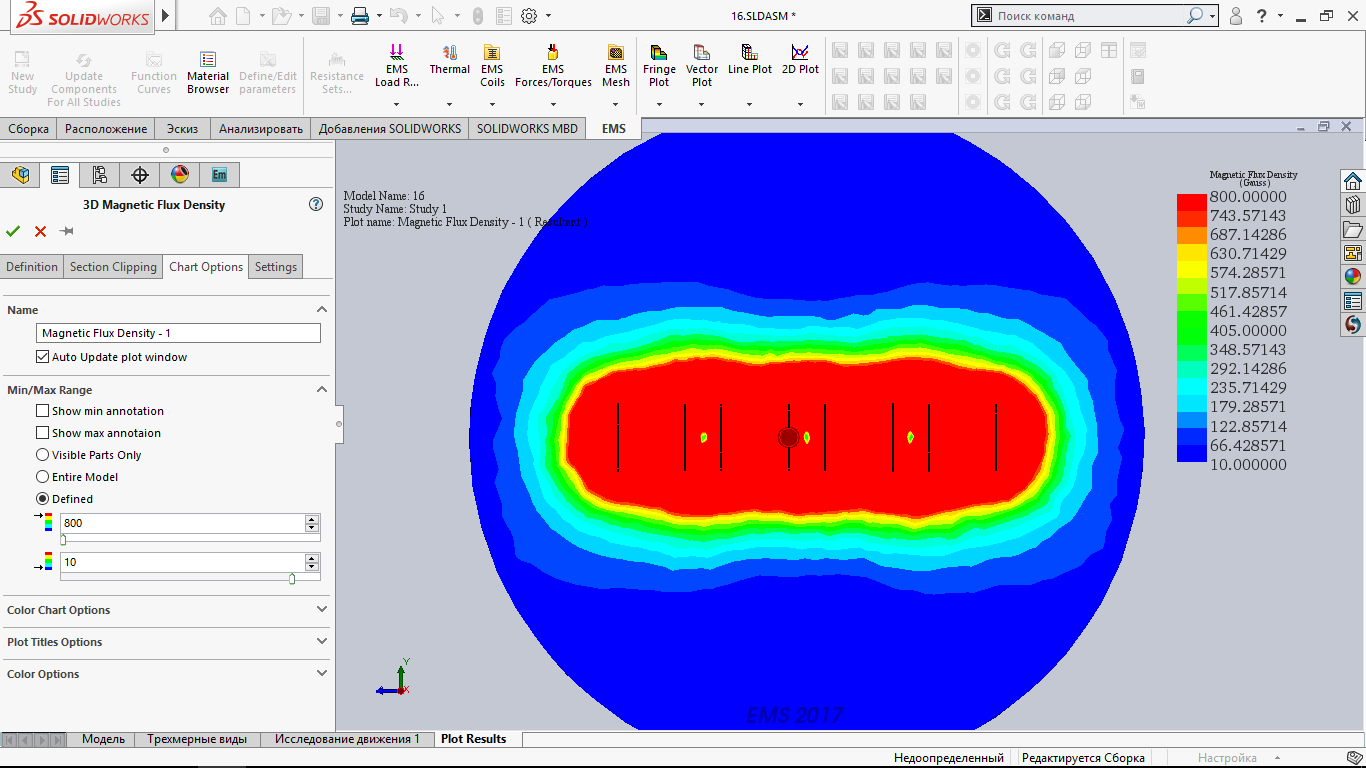Select the Vector Plot tool
1366x768 pixels.
point(702,66)
